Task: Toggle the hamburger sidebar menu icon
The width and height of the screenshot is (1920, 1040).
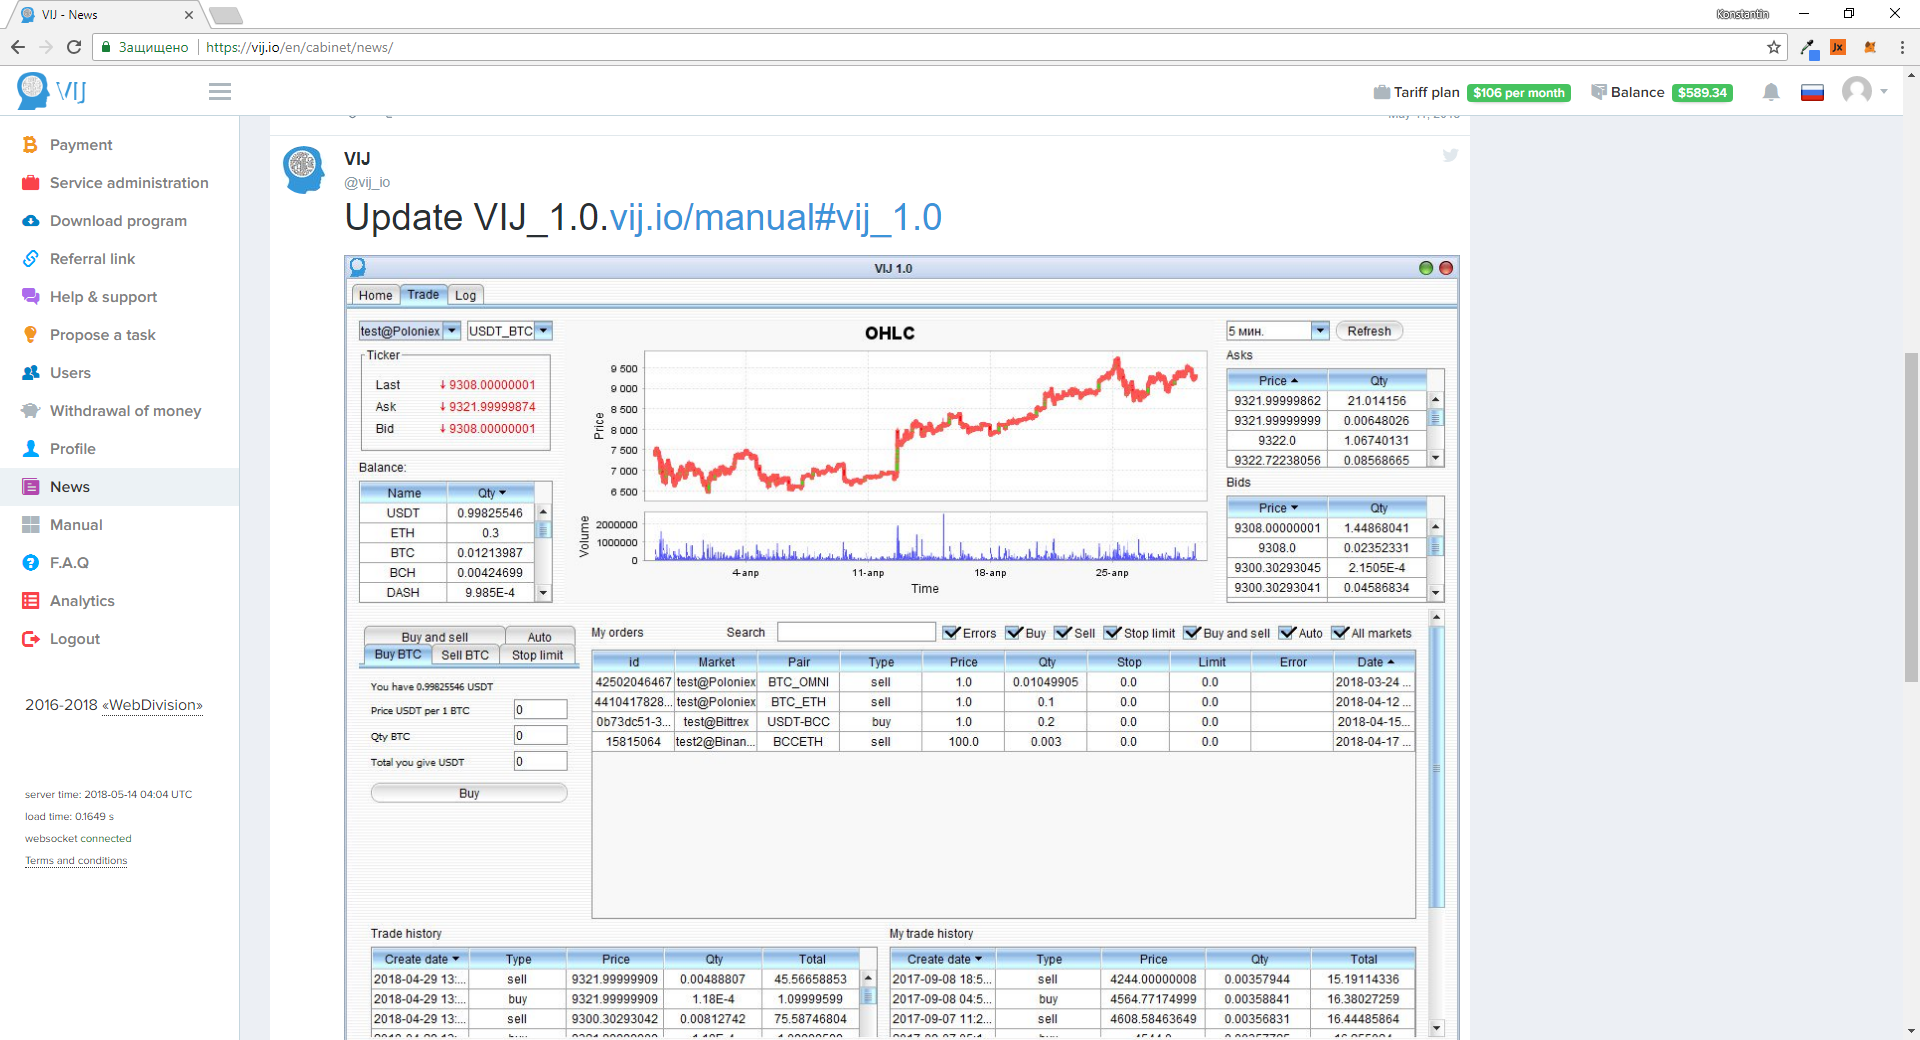Action: [x=220, y=92]
